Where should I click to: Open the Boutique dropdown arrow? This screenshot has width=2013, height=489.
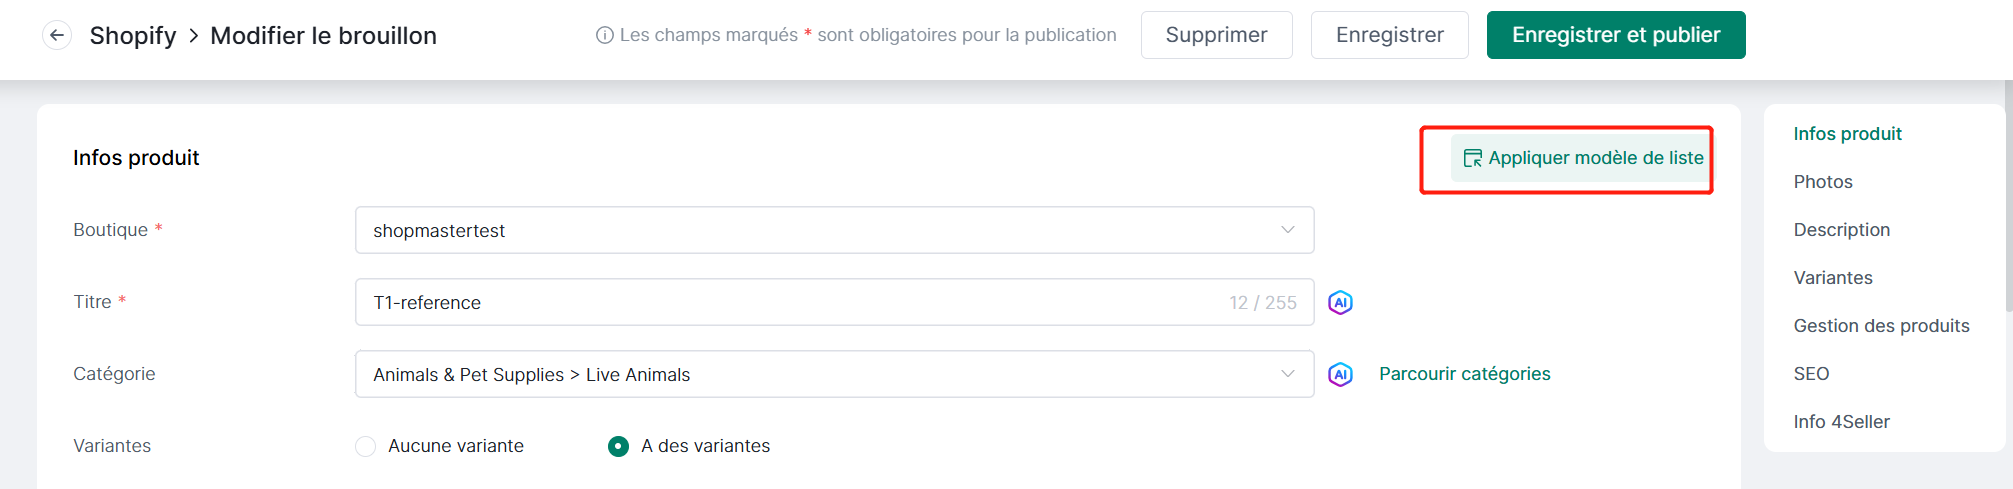(x=1288, y=230)
